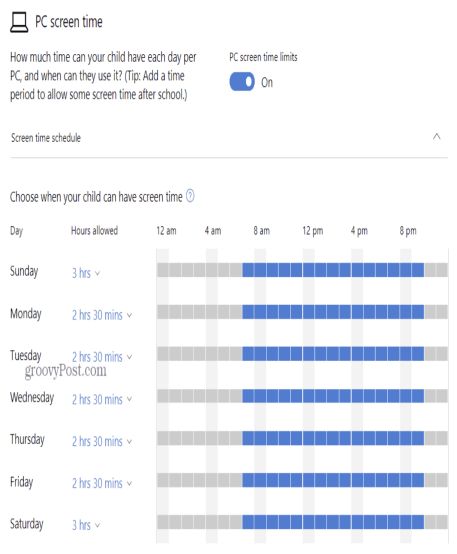Open the screen time help question mark
Viewport: 457px width, 554px height.
[x=190, y=196]
